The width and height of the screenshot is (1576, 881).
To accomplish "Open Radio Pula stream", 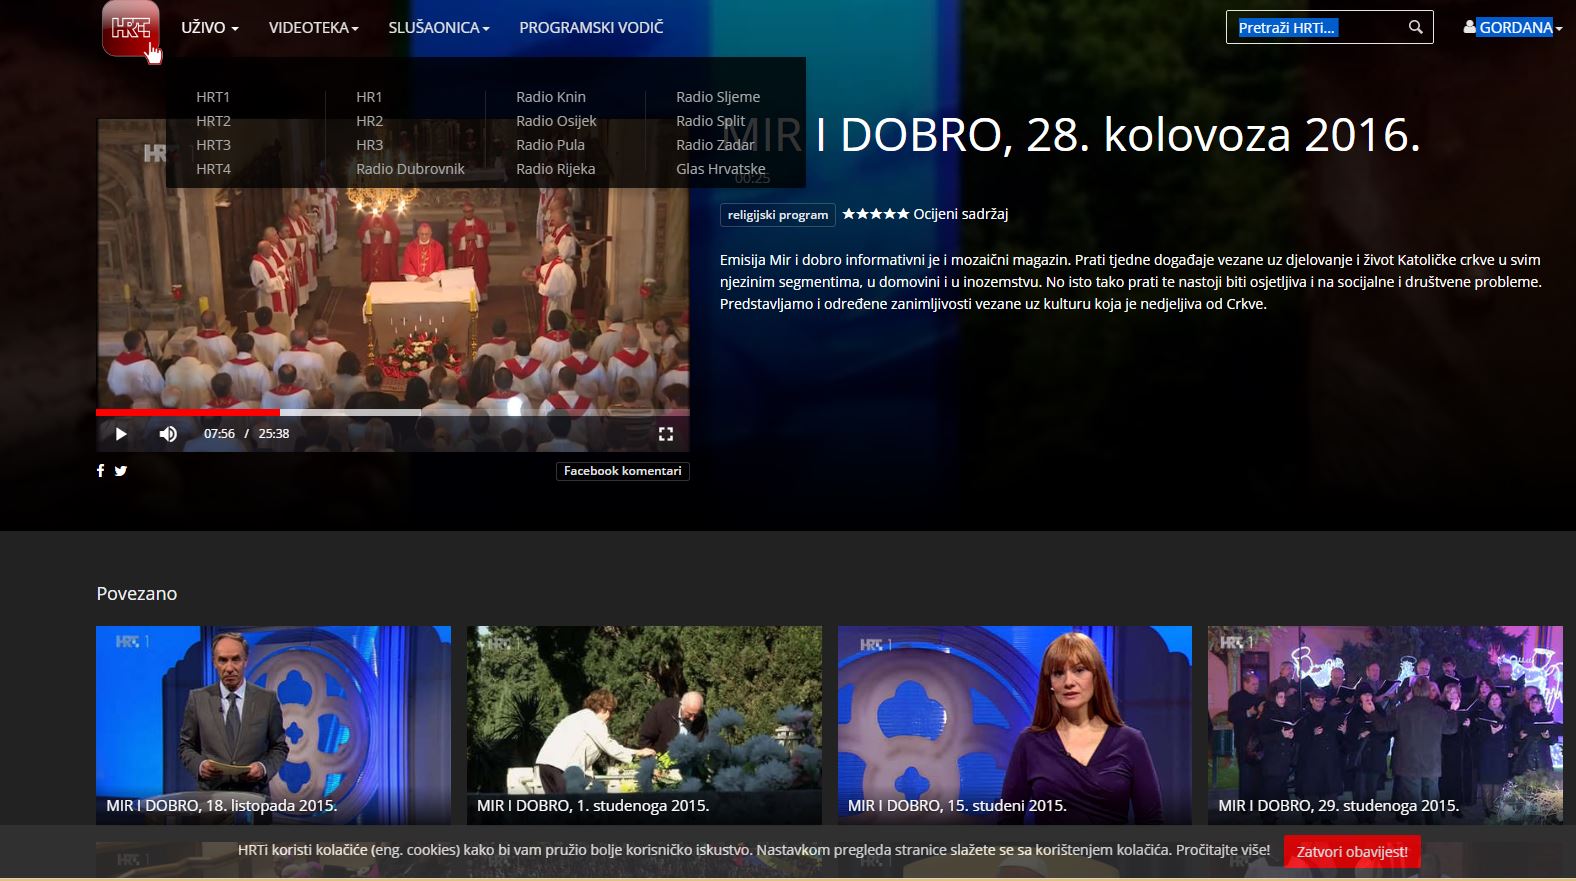I will point(550,145).
